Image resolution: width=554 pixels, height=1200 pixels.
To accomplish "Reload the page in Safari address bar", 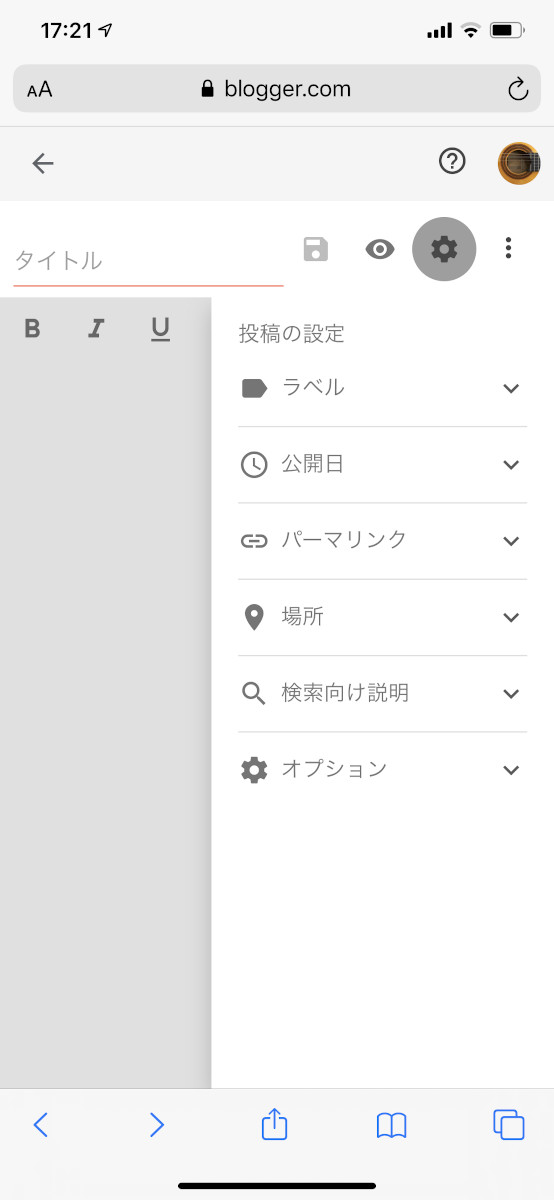I will pos(517,89).
